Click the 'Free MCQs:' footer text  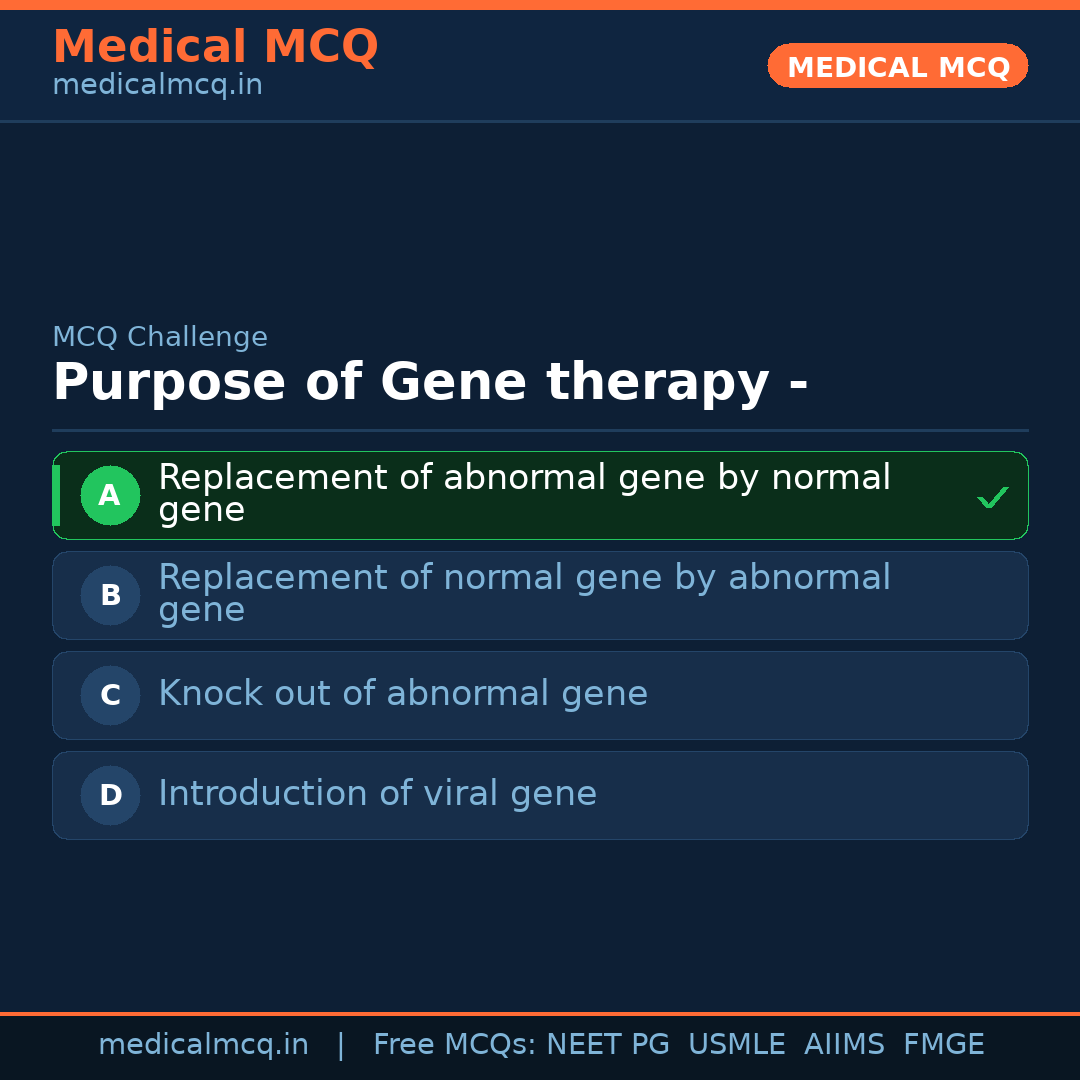pyautogui.click(x=455, y=1045)
